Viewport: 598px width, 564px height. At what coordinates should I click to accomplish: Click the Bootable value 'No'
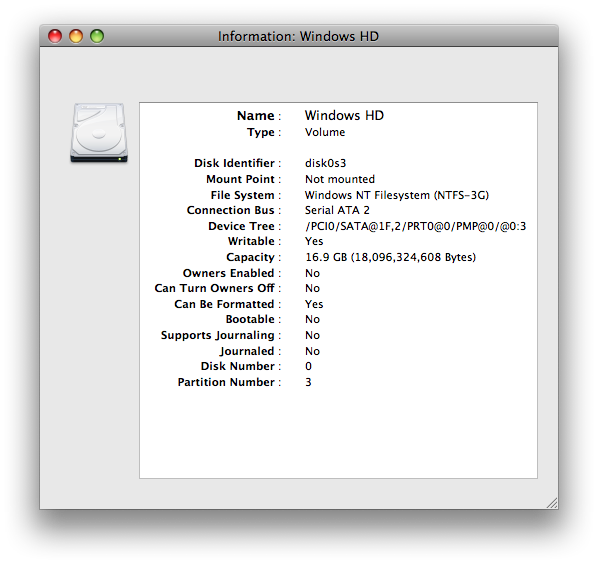tap(312, 319)
